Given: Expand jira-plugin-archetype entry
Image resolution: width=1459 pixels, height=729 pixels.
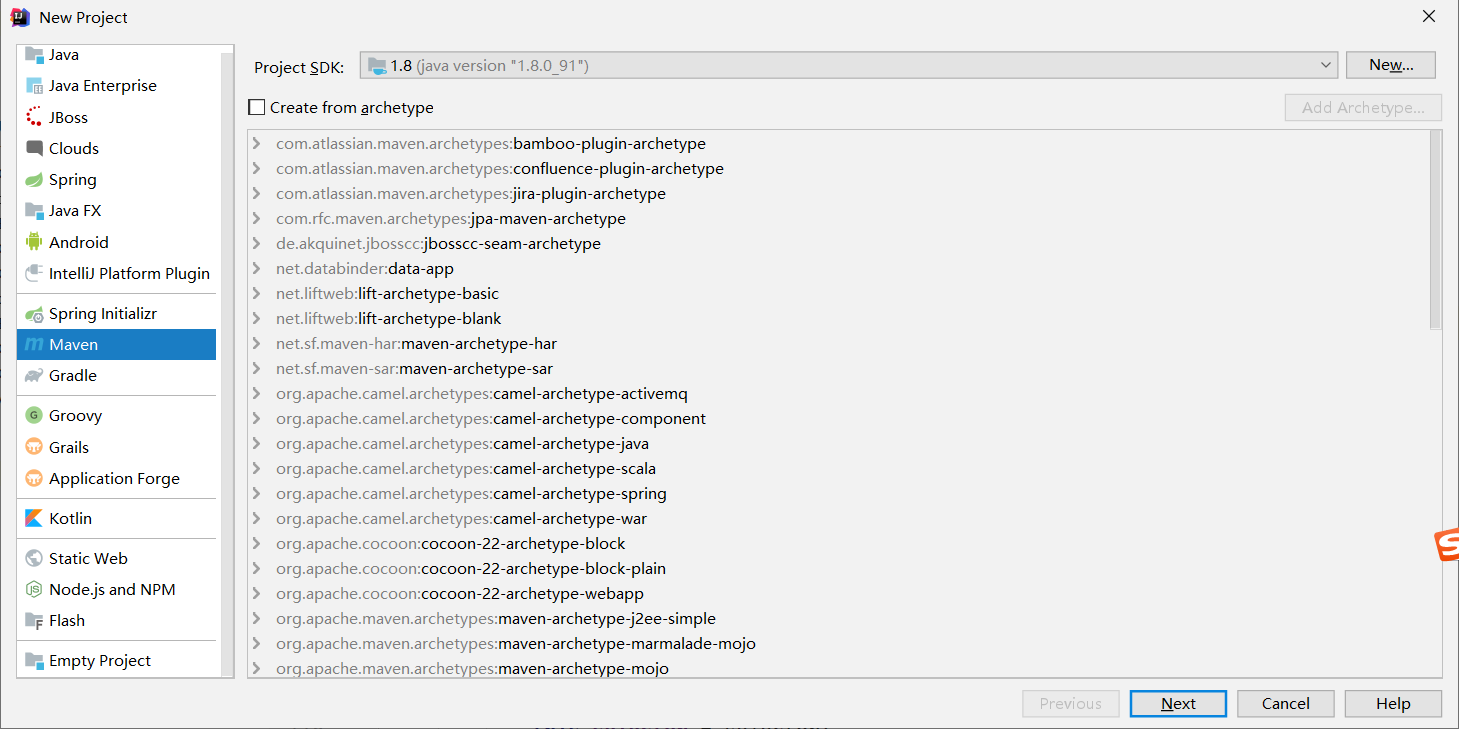Looking at the screenshot, I should tap(258, 194).
